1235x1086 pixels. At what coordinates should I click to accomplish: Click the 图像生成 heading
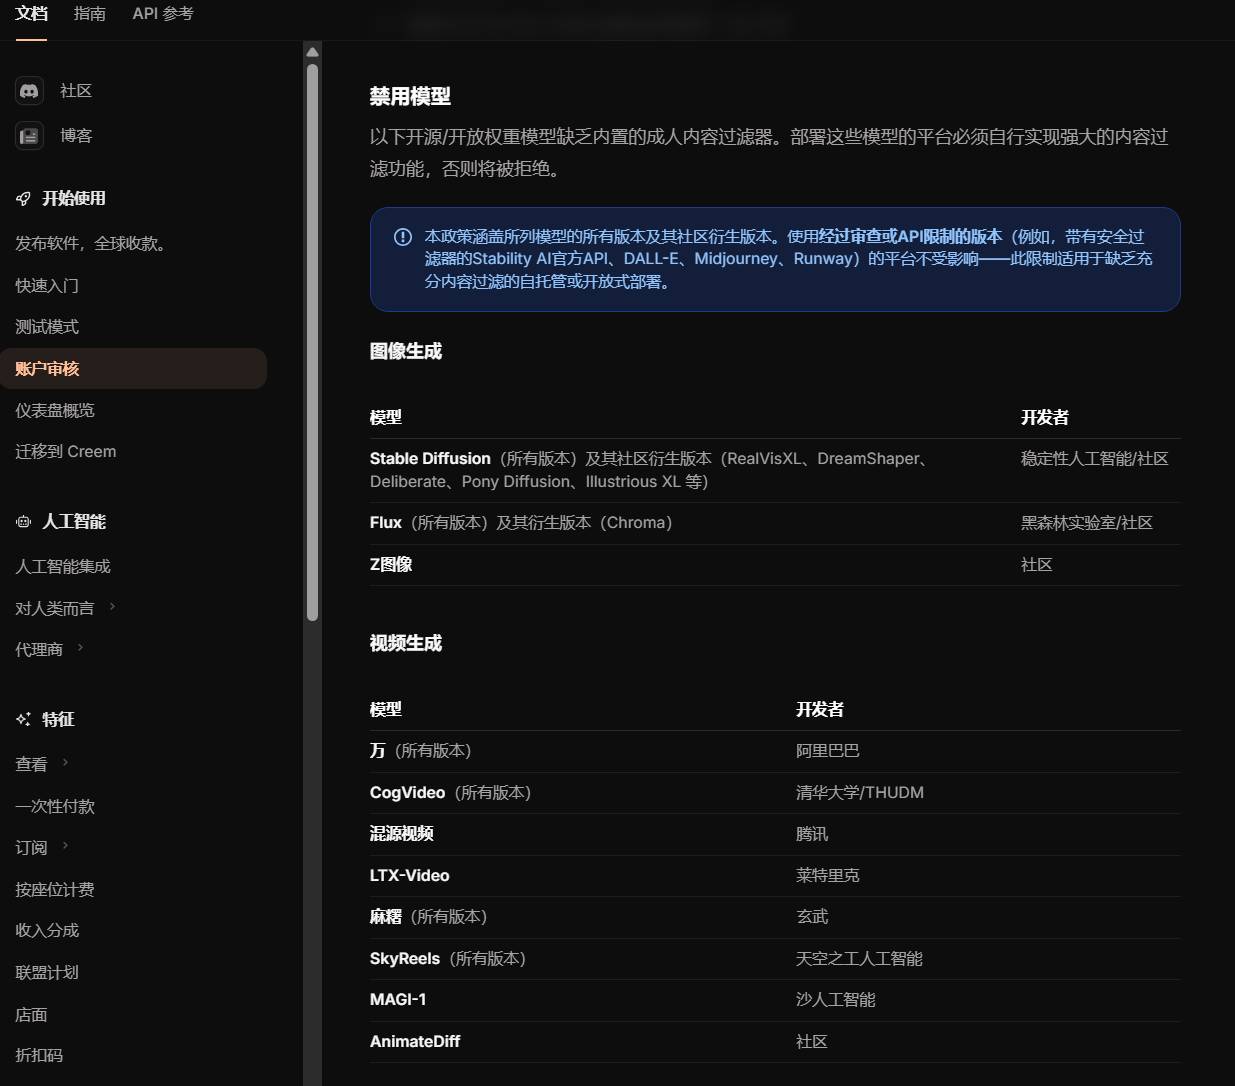coord(406,351)
